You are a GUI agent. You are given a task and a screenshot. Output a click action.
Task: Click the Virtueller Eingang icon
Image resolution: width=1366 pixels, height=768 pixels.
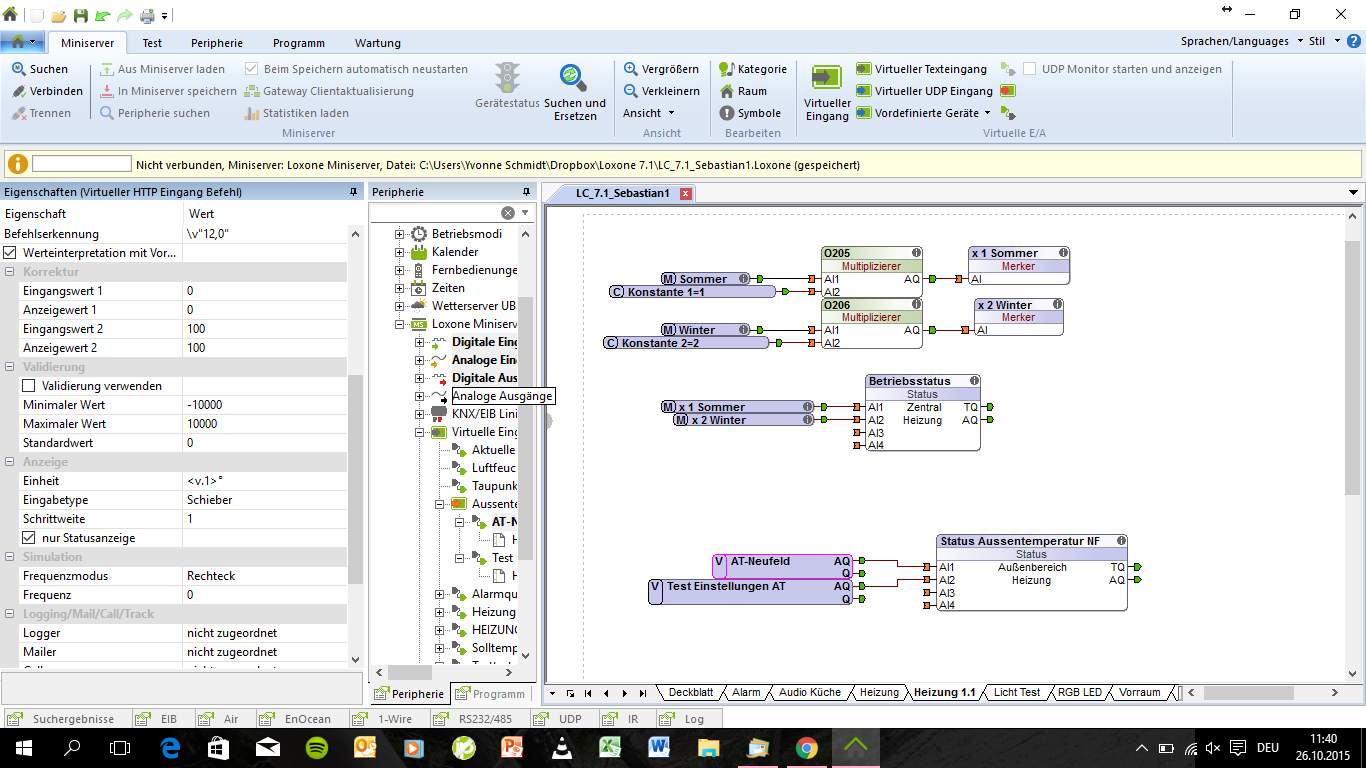coord(827,78)
